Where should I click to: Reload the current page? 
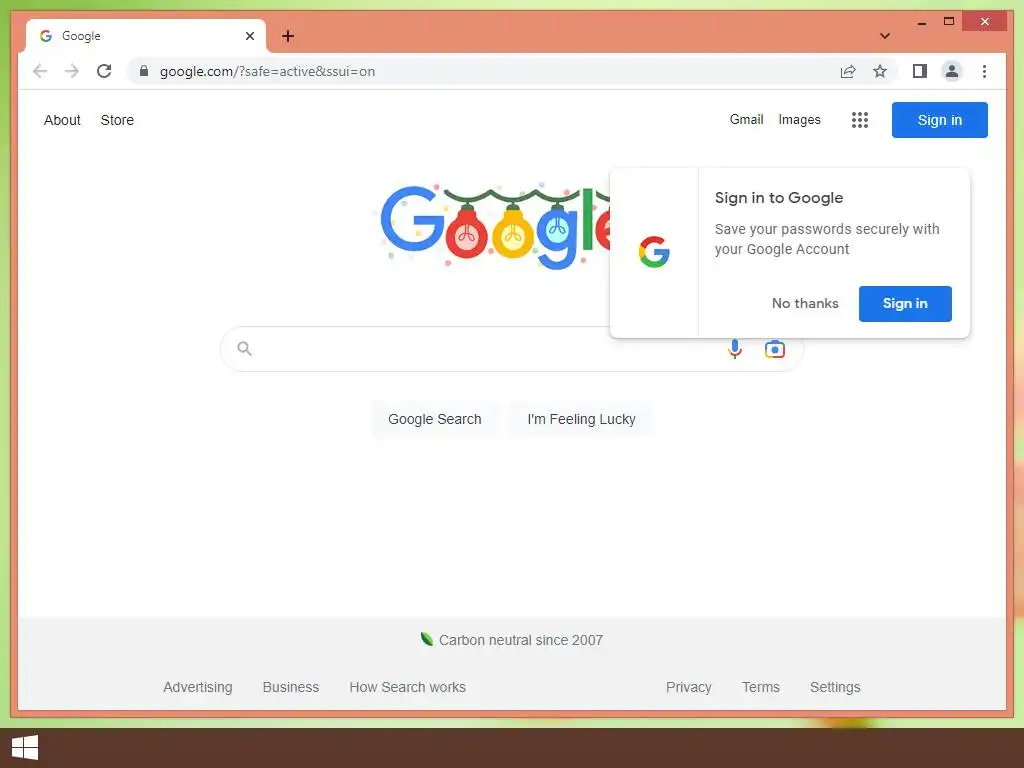click(104, 71)
